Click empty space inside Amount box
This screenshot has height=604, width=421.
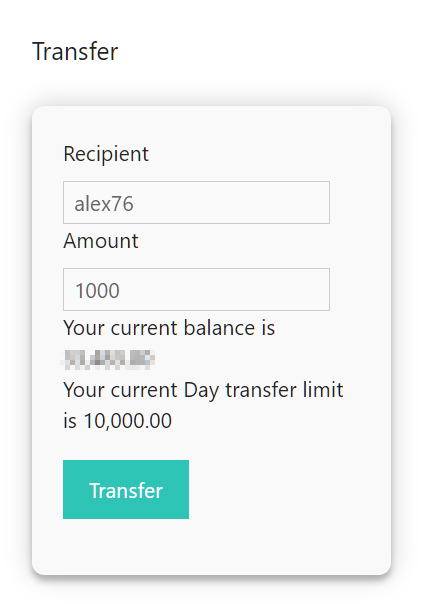[x=231, y=290]
